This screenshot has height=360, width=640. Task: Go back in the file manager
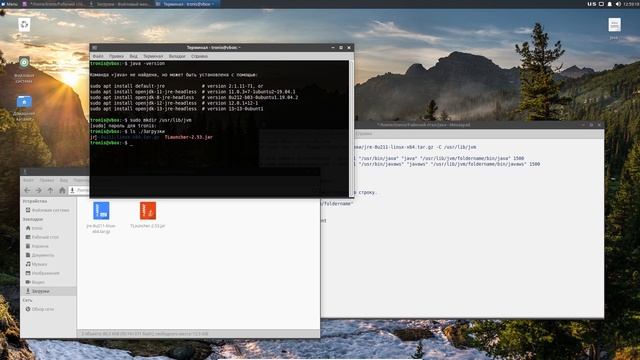pyautogui.click(x=27, y=190)
